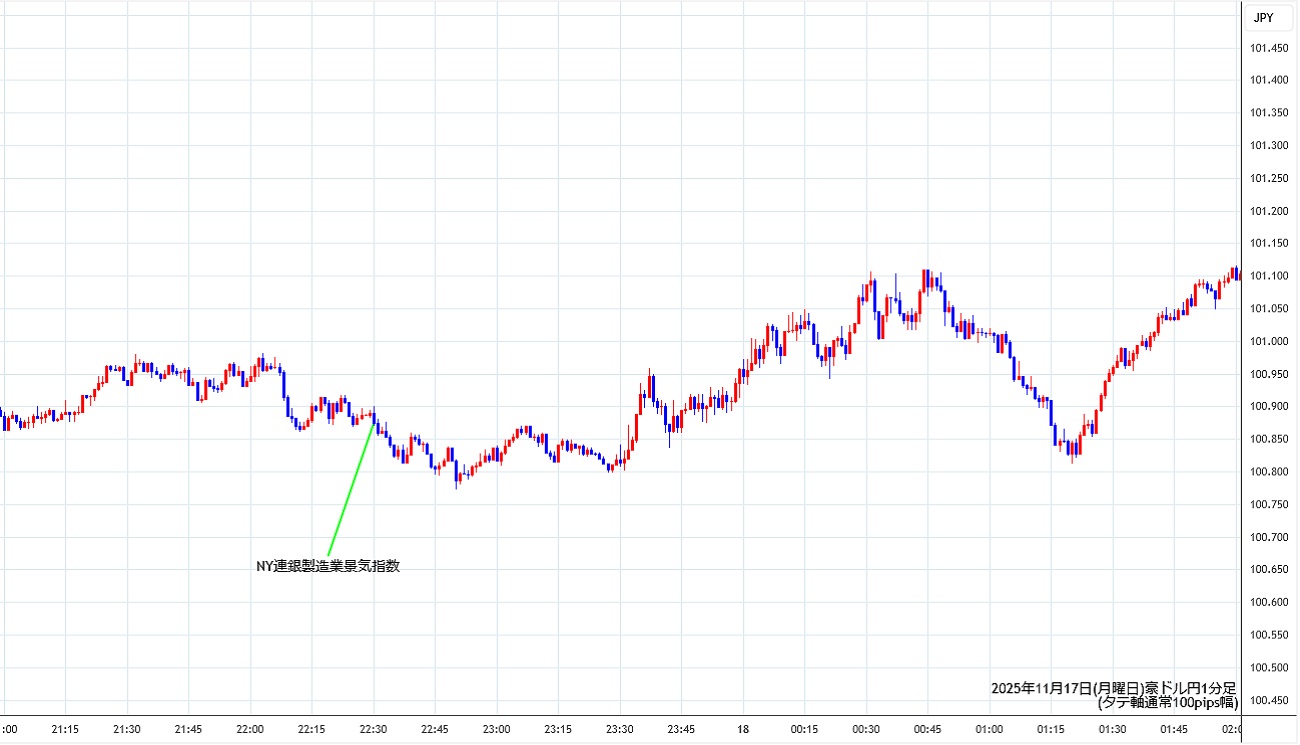This screenshot has width=1300, height=745.
Task: Select the 101.100 price axis label
Action: click(x=1270, y=277)
